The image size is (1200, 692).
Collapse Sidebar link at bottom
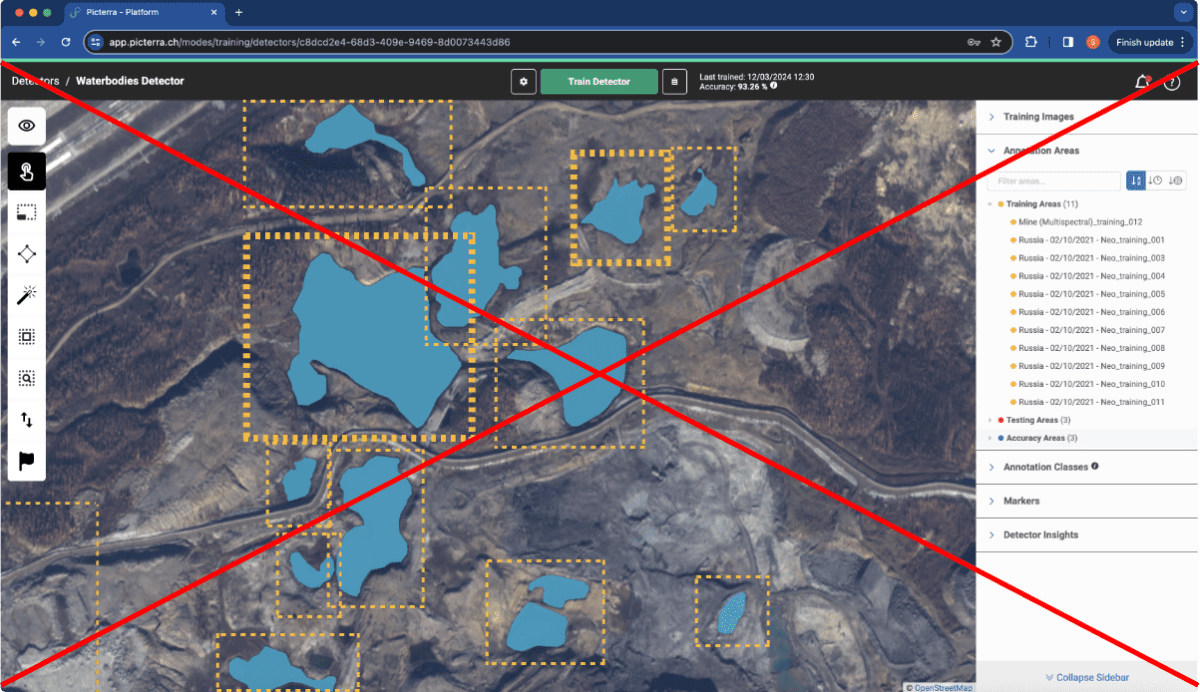click(x=1087, y=677)
